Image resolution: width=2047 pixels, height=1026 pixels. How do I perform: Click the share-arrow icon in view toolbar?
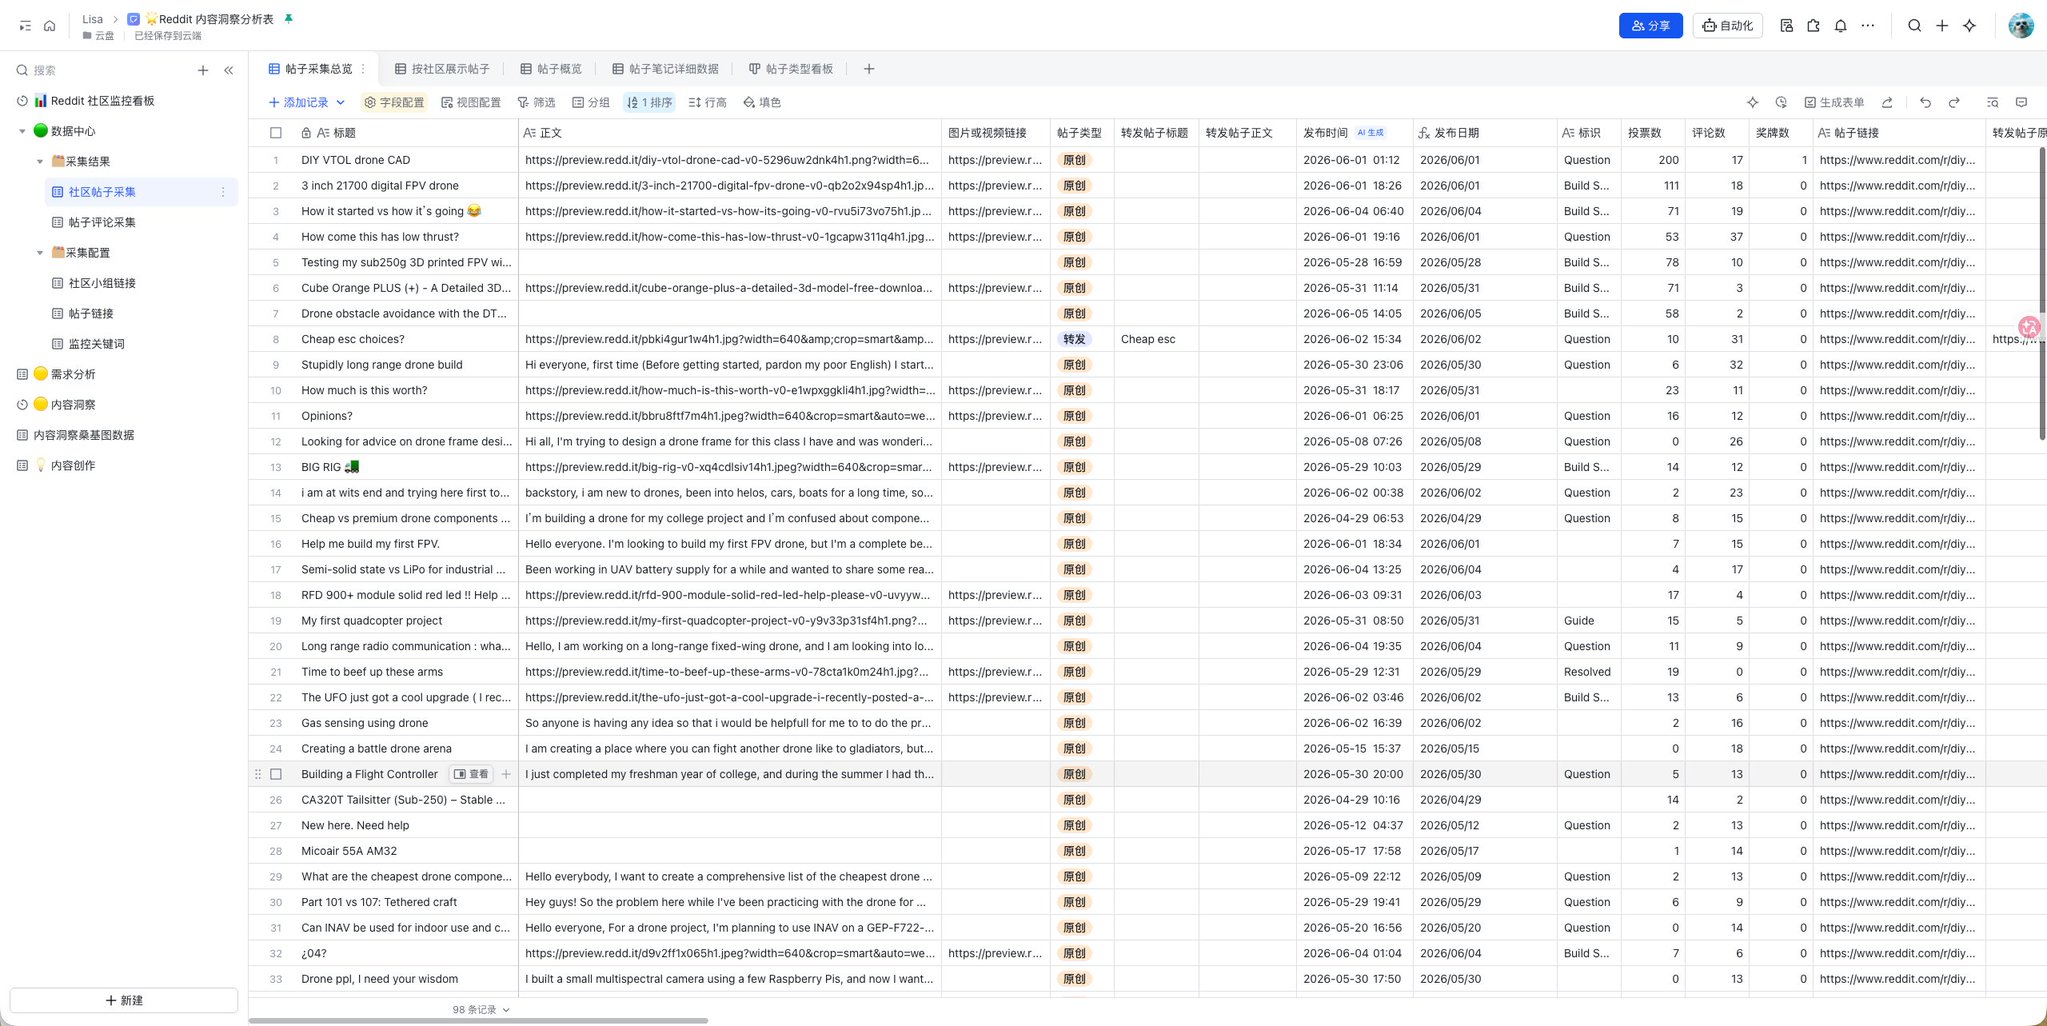1887,102
